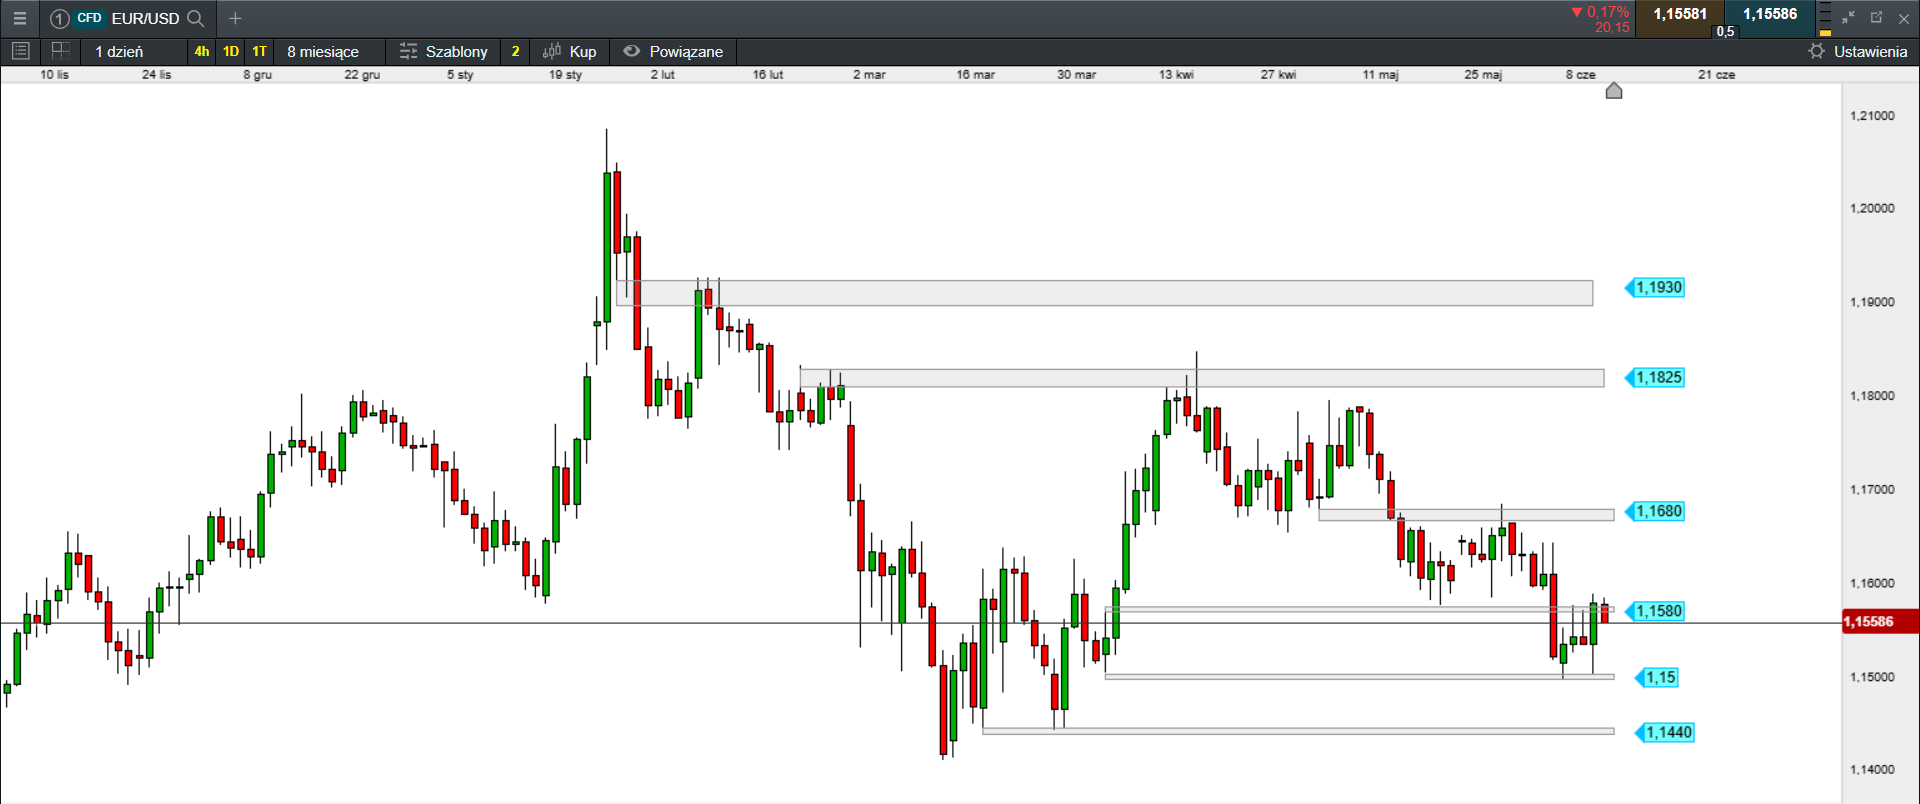
Task: Select the 1,1680 price level label
Action: 1656,512
